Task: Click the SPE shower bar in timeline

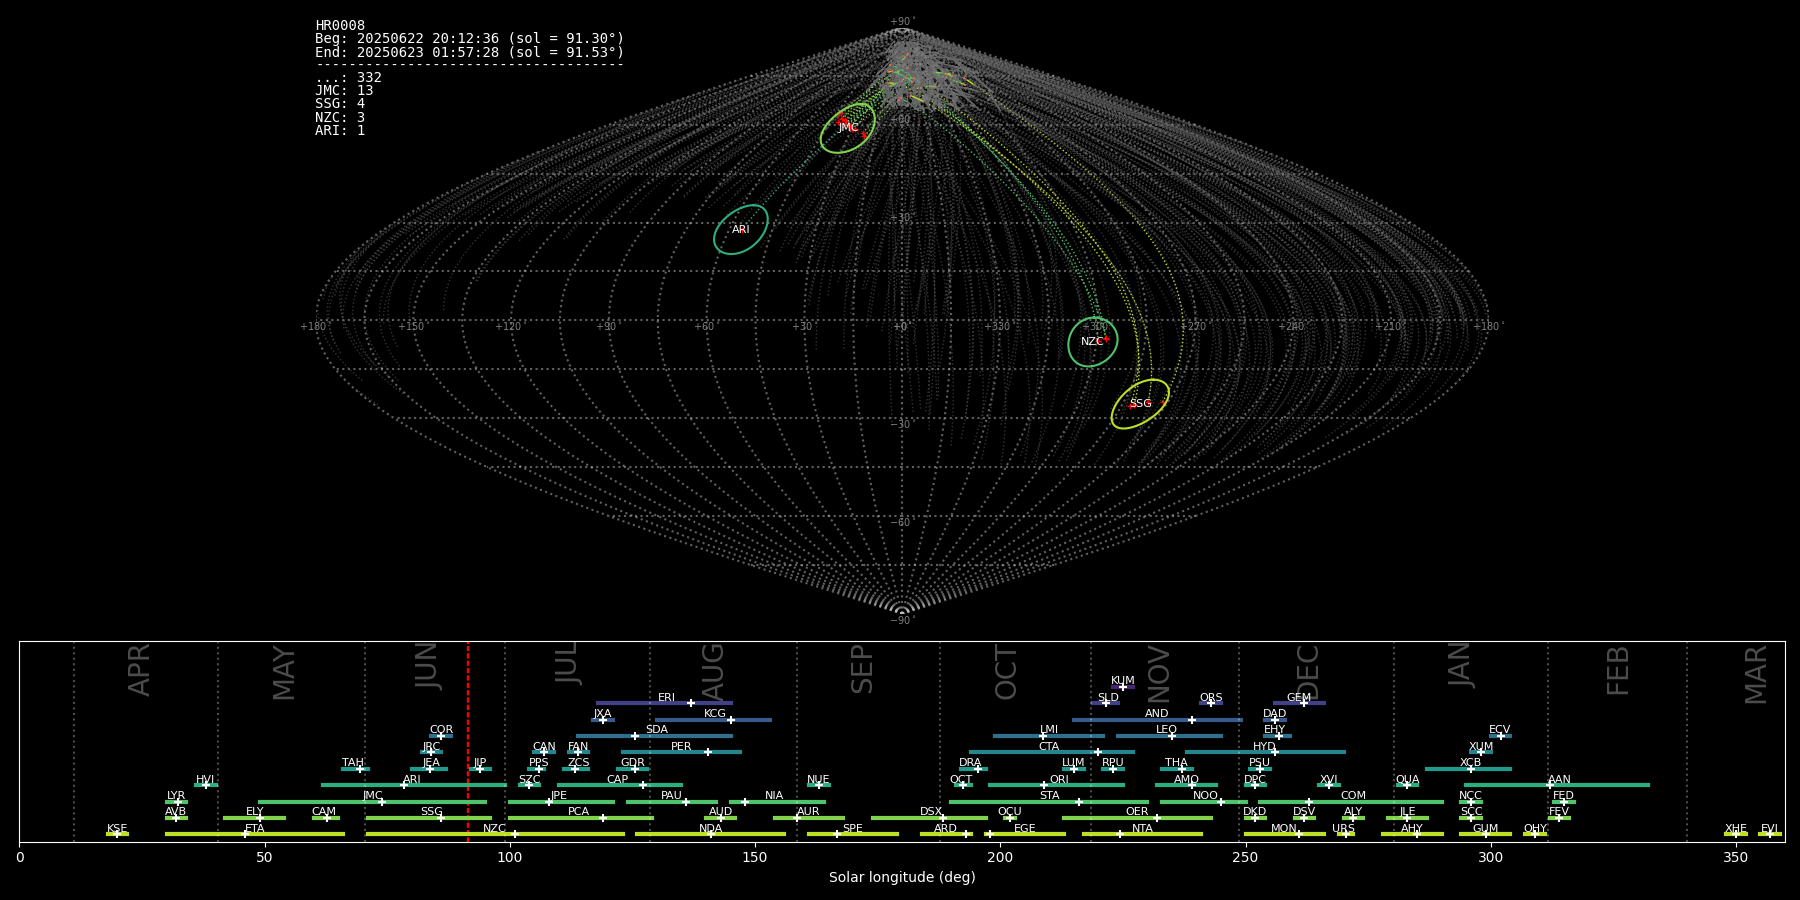Action: 852,834
